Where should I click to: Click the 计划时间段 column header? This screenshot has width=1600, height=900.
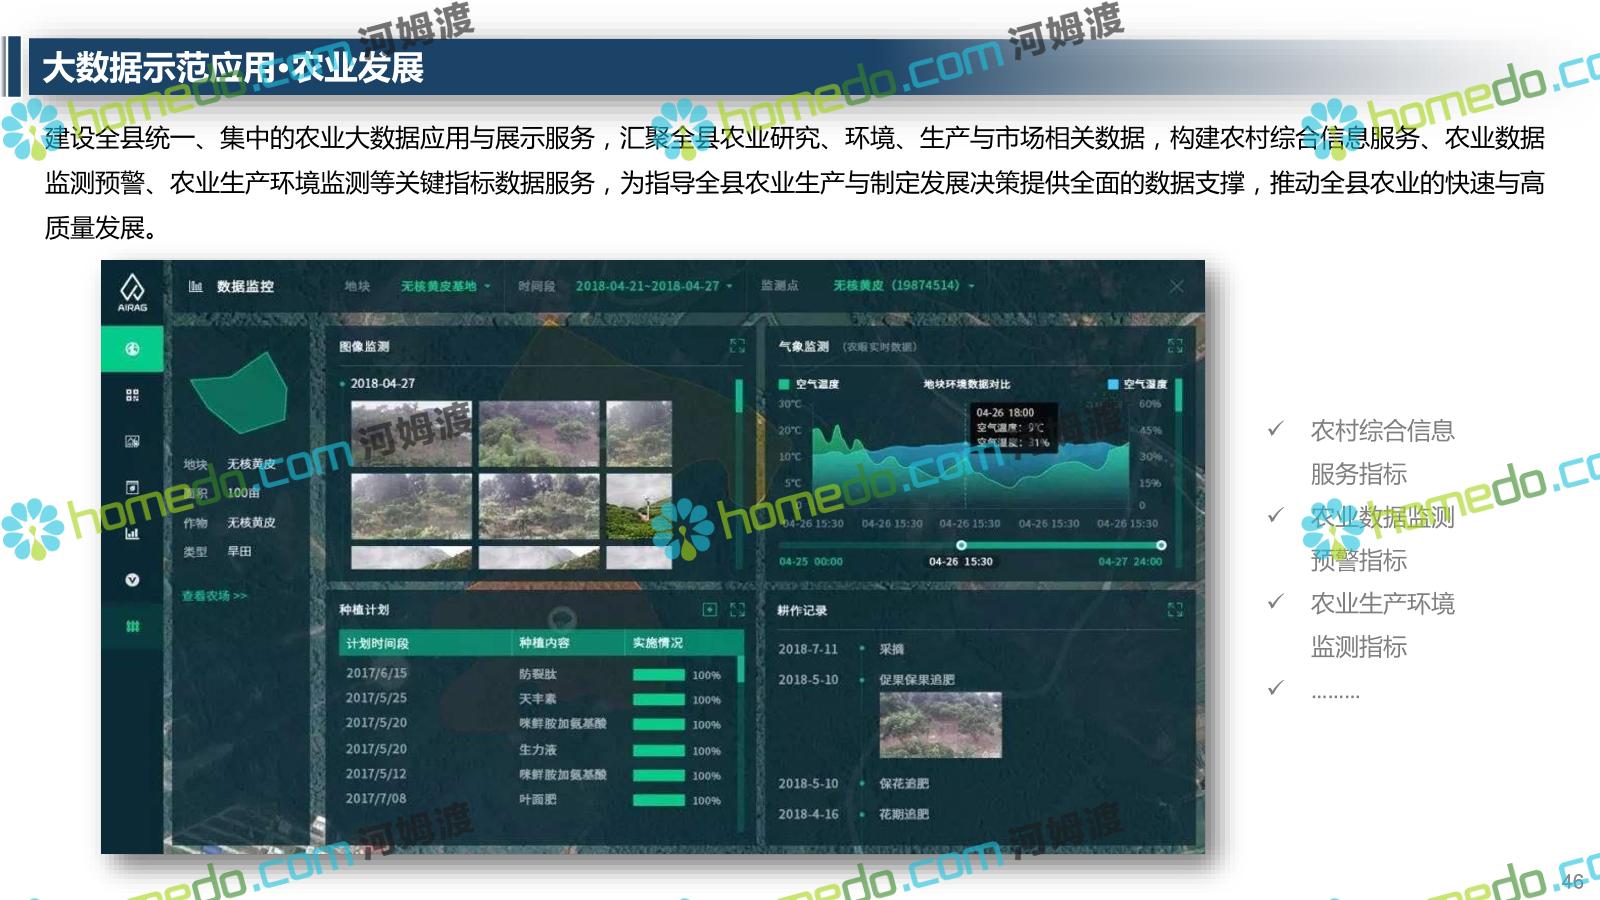point(378,643)
